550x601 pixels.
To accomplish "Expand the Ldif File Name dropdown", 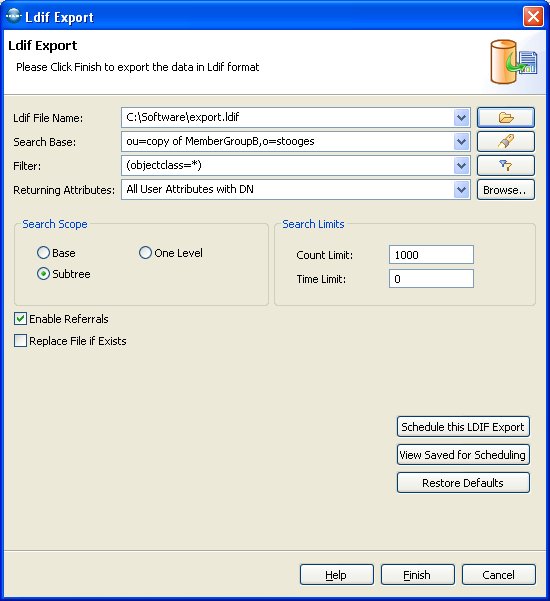I will tap(461, 117).
